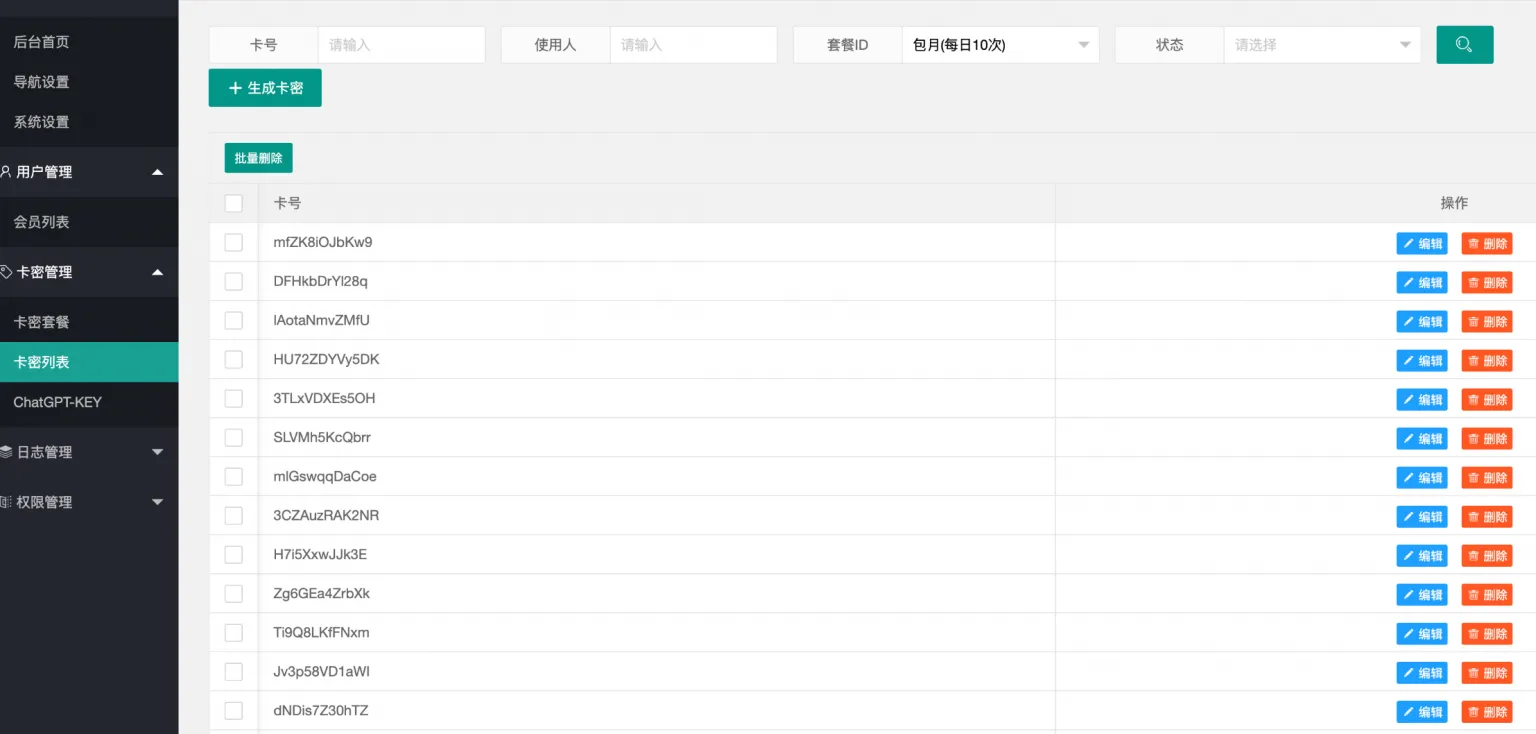Edit card SLVMh5KcQbrr
This screenshot has width=1536, height=734.
[1422, 438]
